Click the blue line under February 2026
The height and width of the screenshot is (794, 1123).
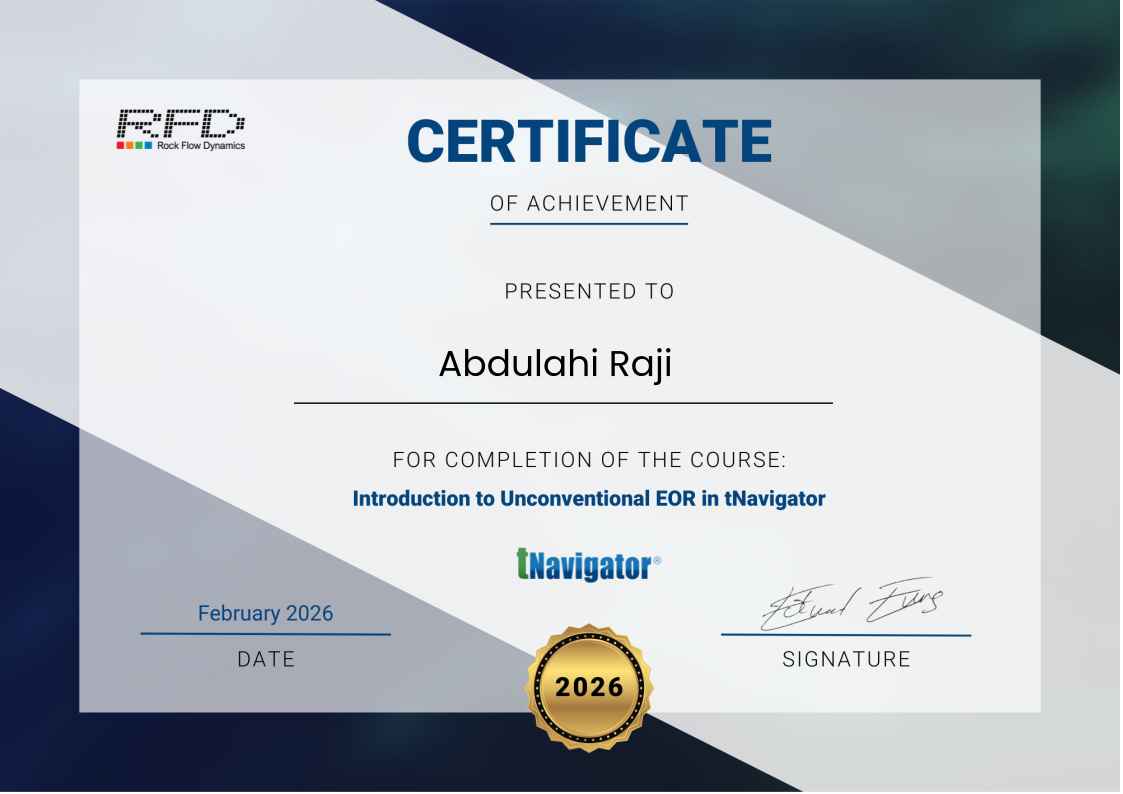coord(265,634)
